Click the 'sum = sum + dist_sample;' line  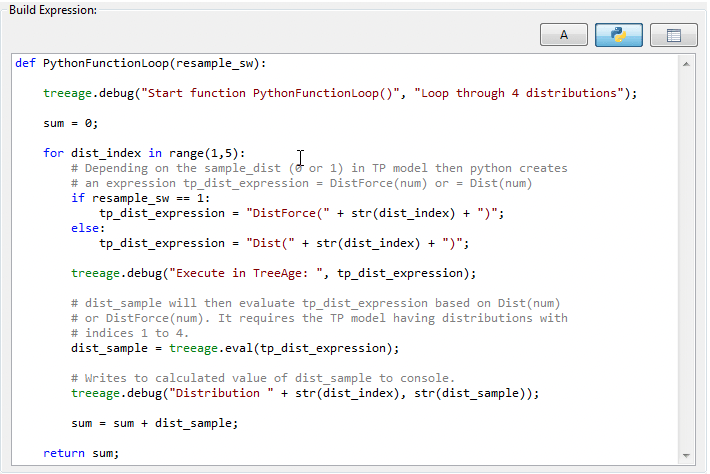pos(154,423)
